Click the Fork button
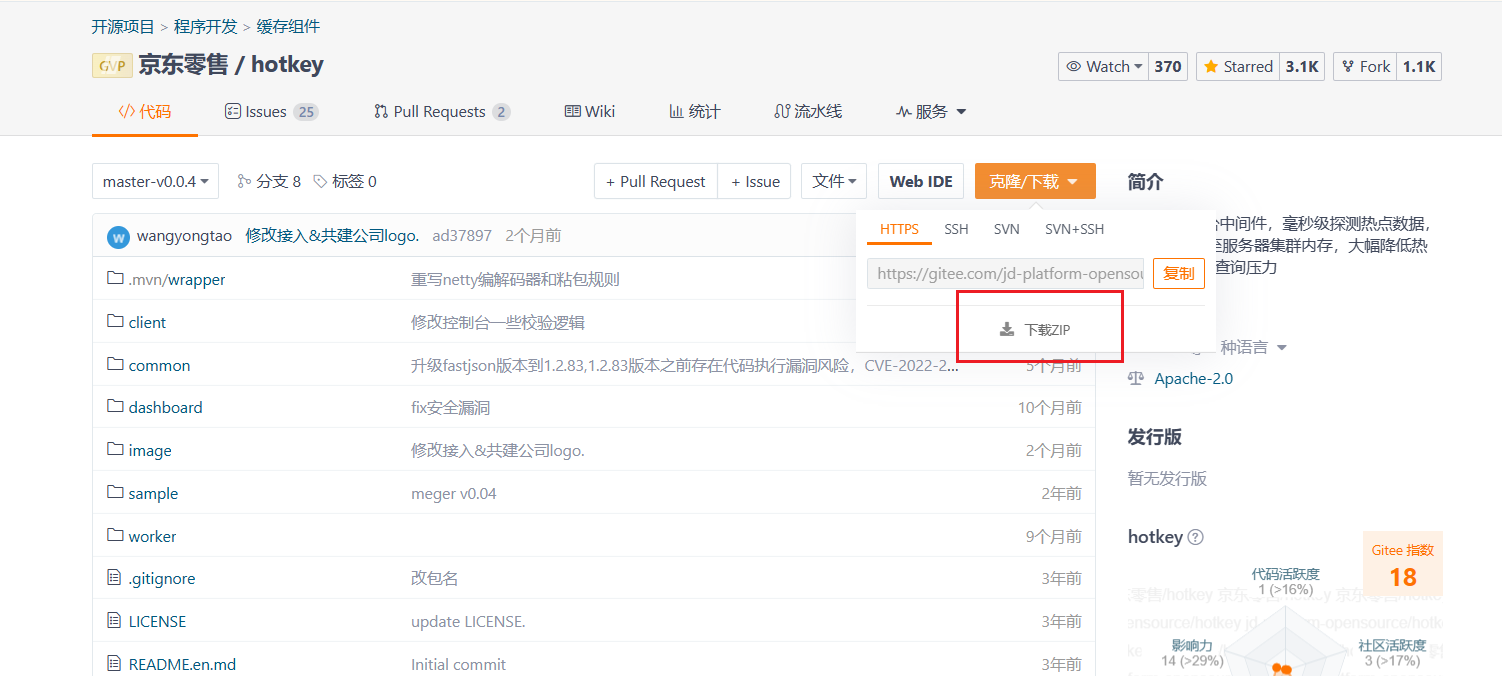 (1366, 66)
